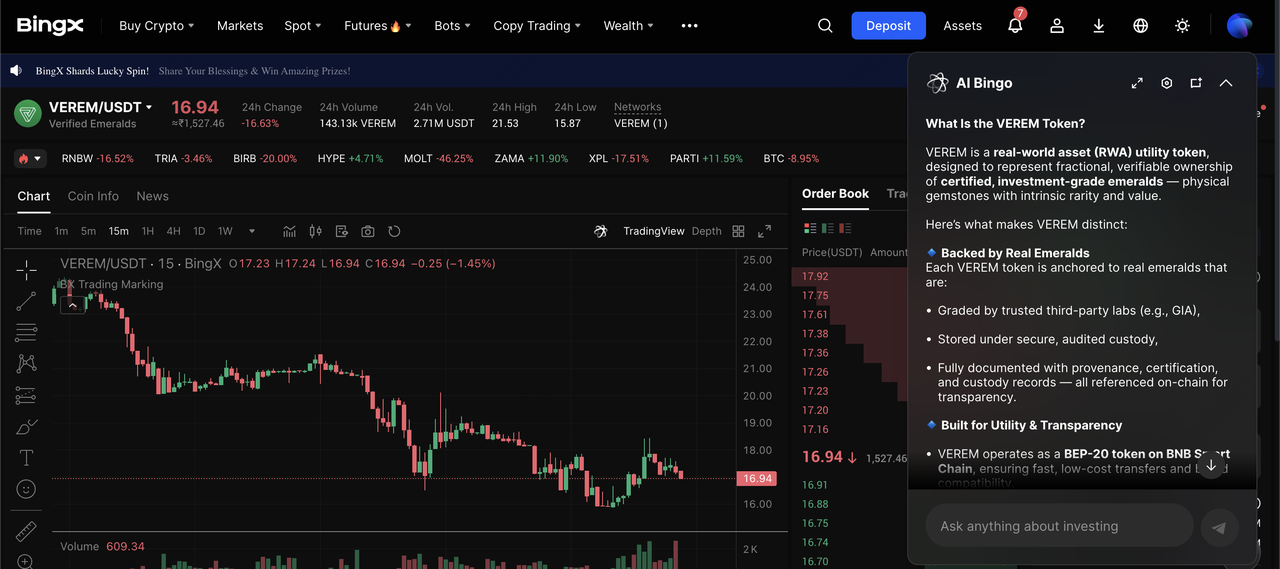Switch to the Coin Info tab
Viewport: 1280px width, 569px height.
click(93, 196)
